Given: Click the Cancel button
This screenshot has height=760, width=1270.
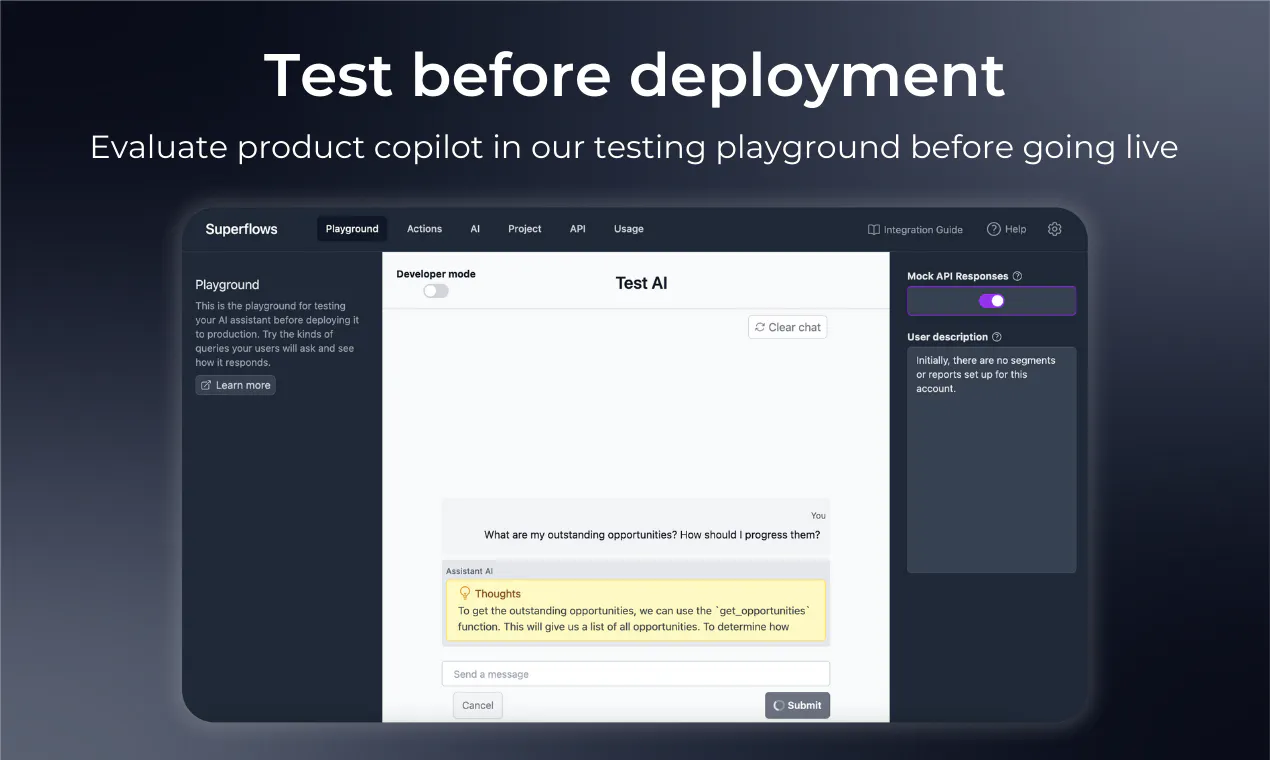Looking at the screenshot, I should [x=478, y=705].
